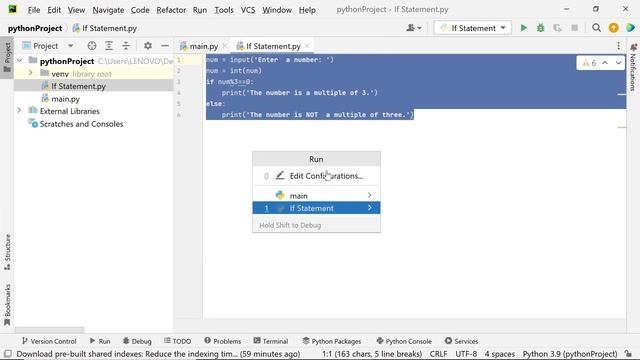
Task: Open IDE updates orange icon
Action: click(613, 28)
